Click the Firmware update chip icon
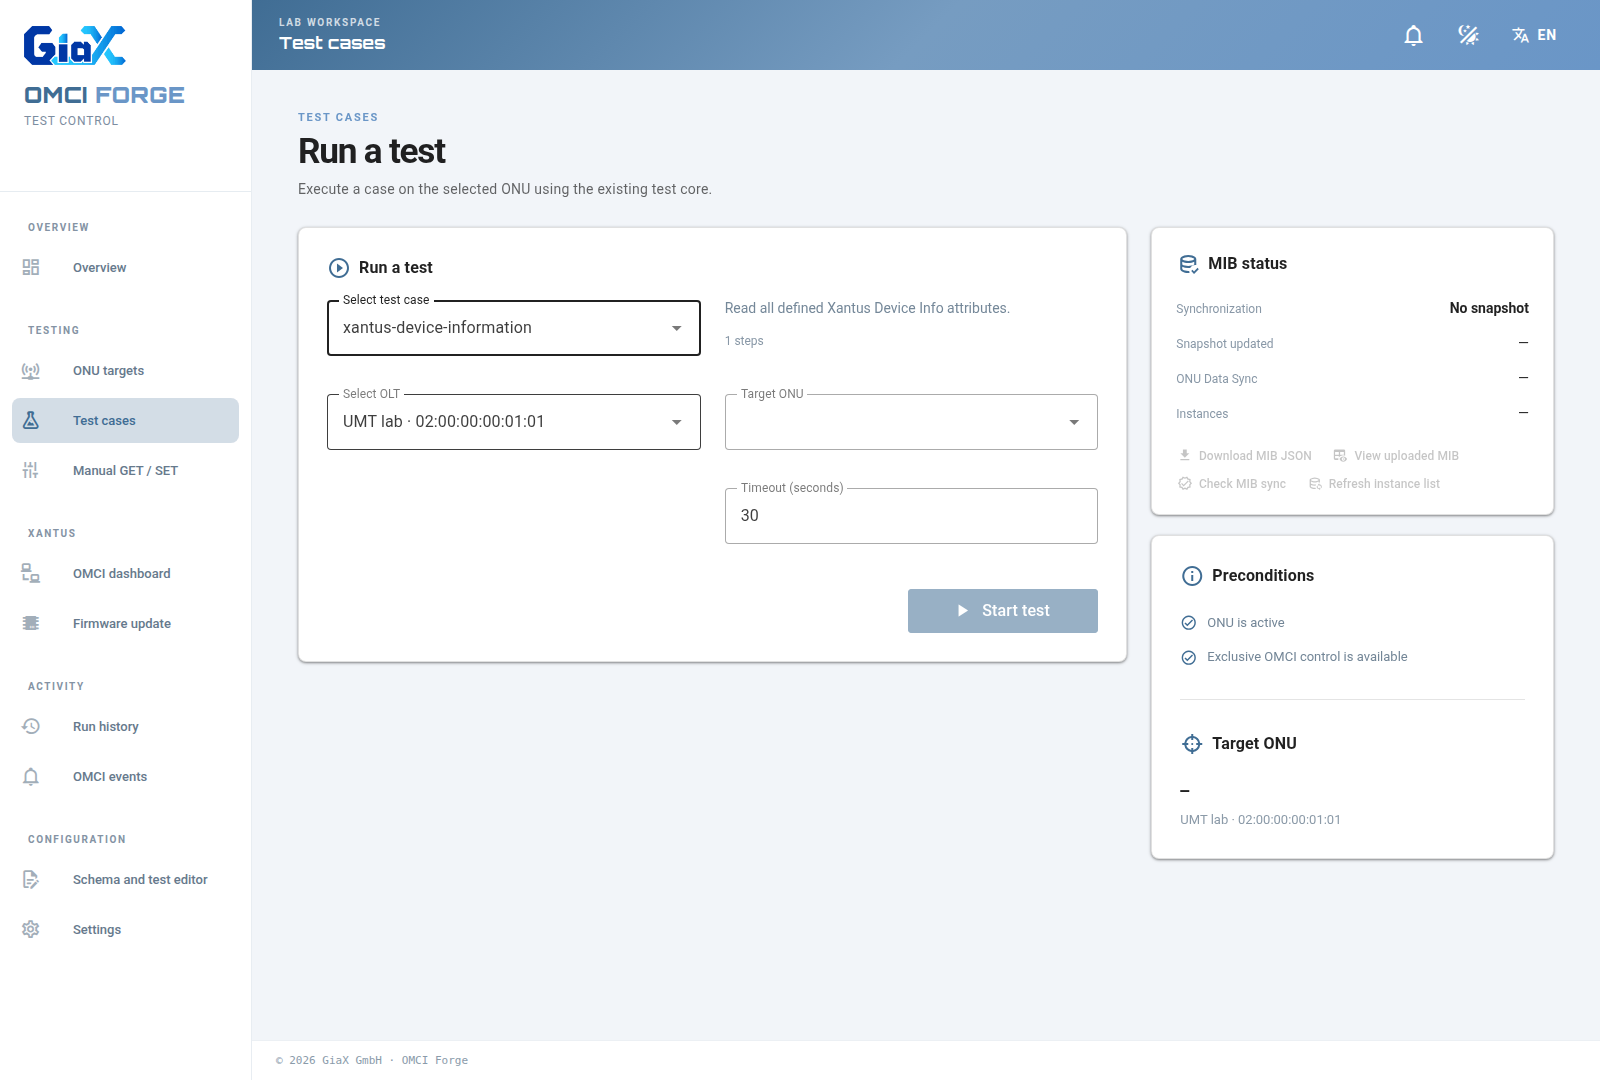Image resolution: width=1600 pixels, height=1080 pixels. [x=31, y=623]
